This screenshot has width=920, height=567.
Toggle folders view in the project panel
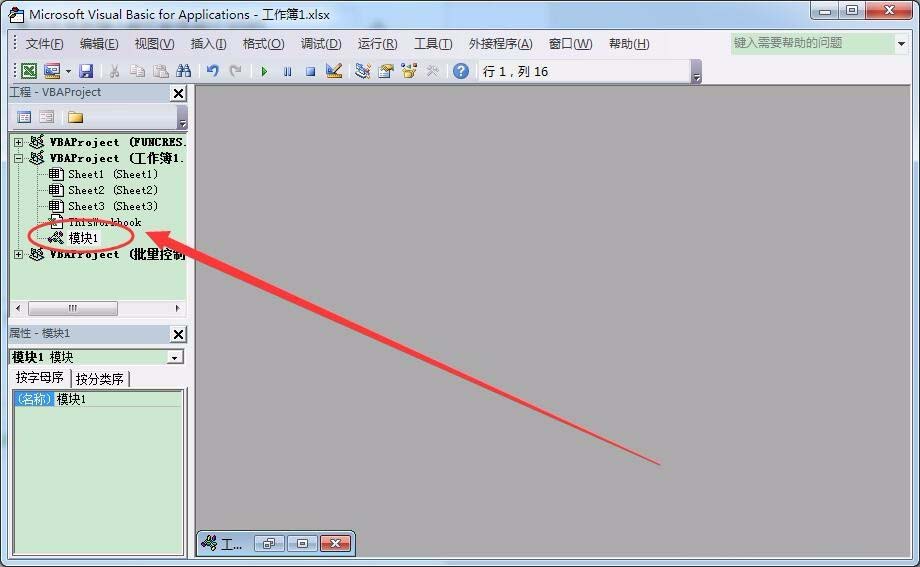point(75,117)
